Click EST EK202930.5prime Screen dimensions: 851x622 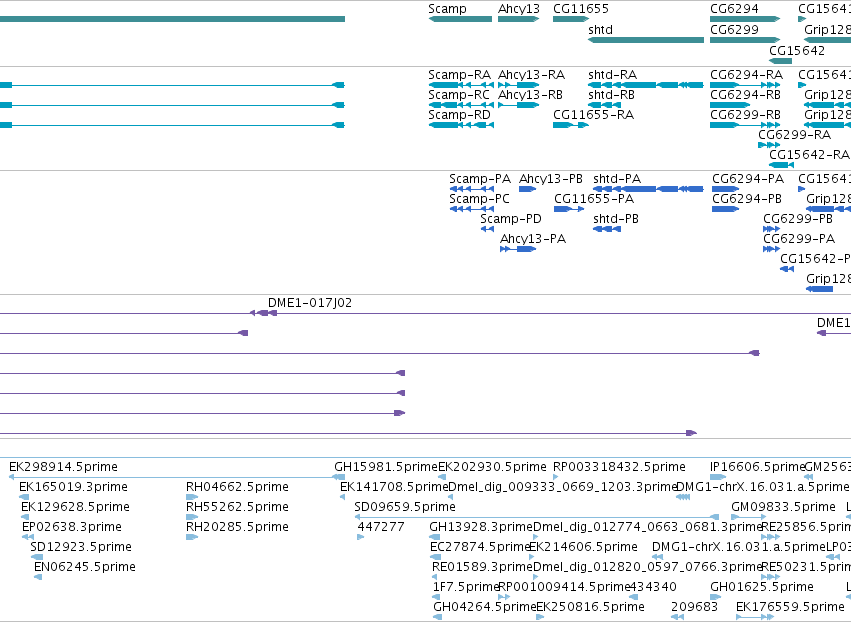(x=442, y=478)
